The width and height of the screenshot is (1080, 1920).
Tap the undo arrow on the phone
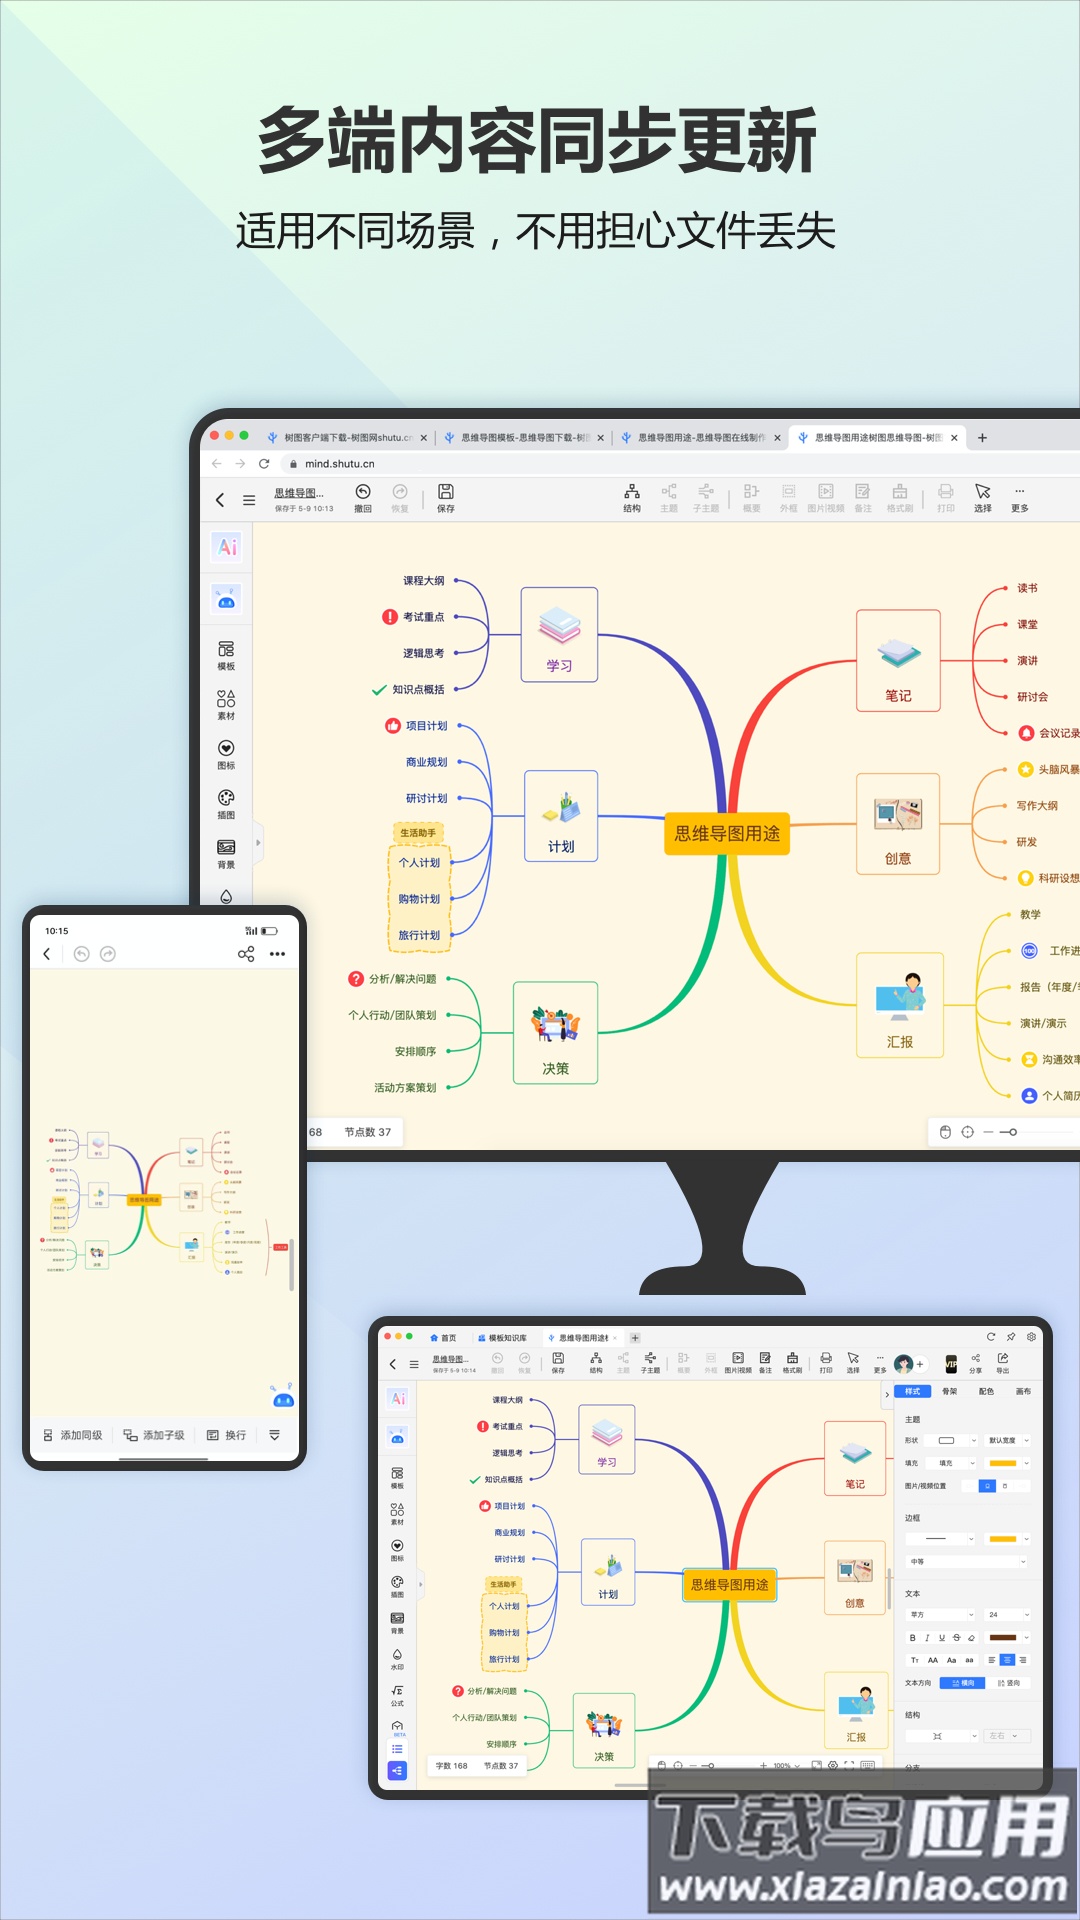click(82, 954)
